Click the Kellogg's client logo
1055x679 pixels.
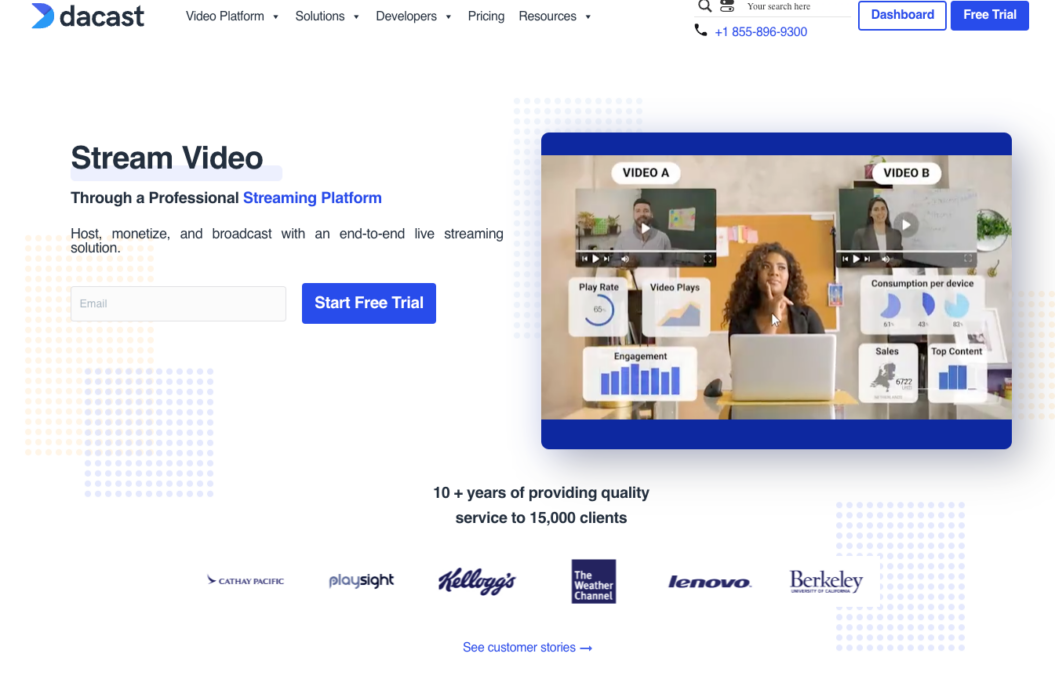click(477, 580)
